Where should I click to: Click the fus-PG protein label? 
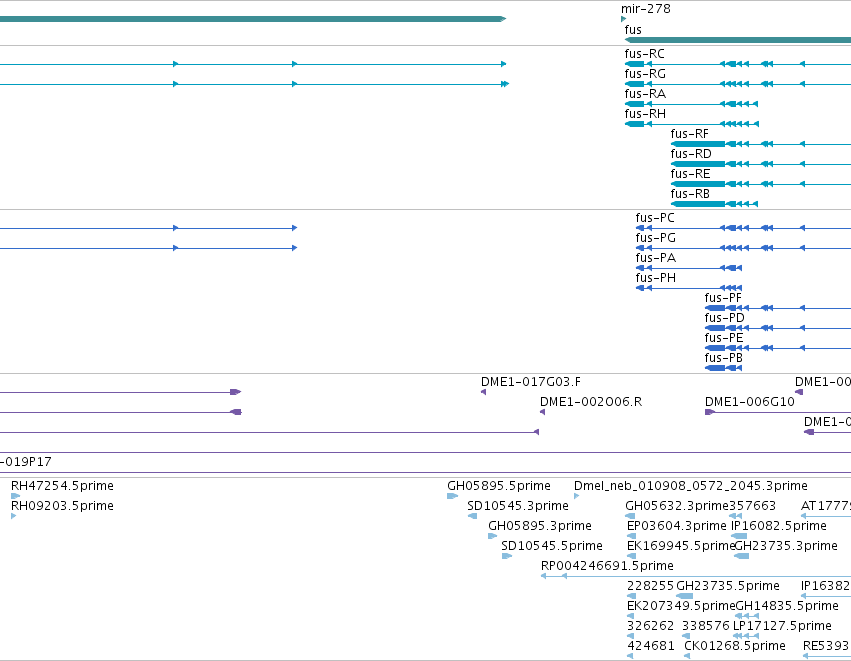pos(656,238)
